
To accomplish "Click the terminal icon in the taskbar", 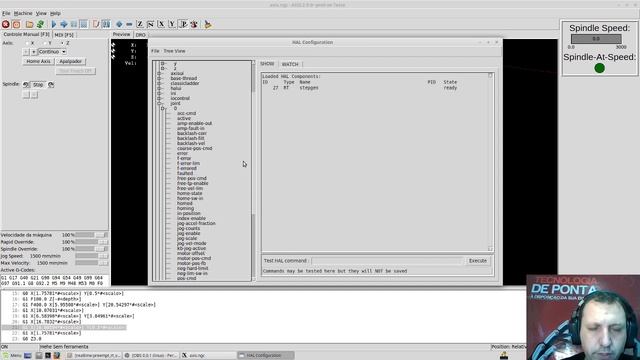I will (48, 356).
